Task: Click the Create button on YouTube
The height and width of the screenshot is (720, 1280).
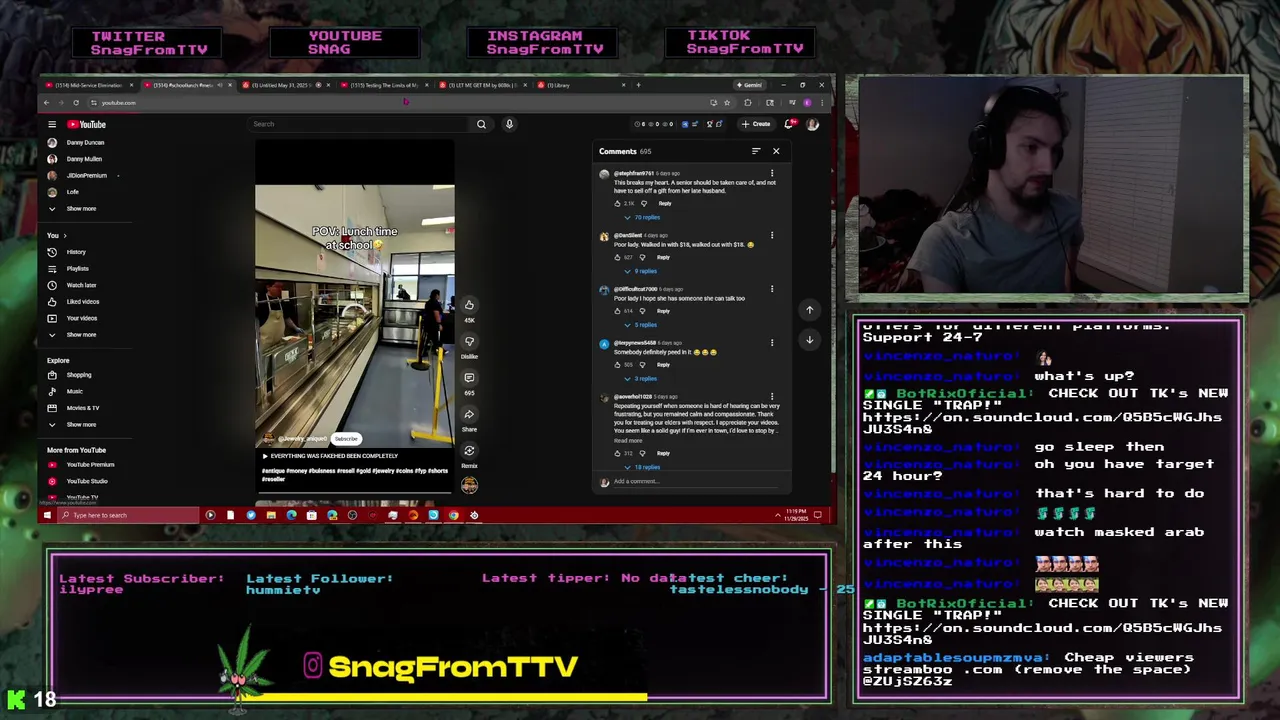Action: [756, 124]
